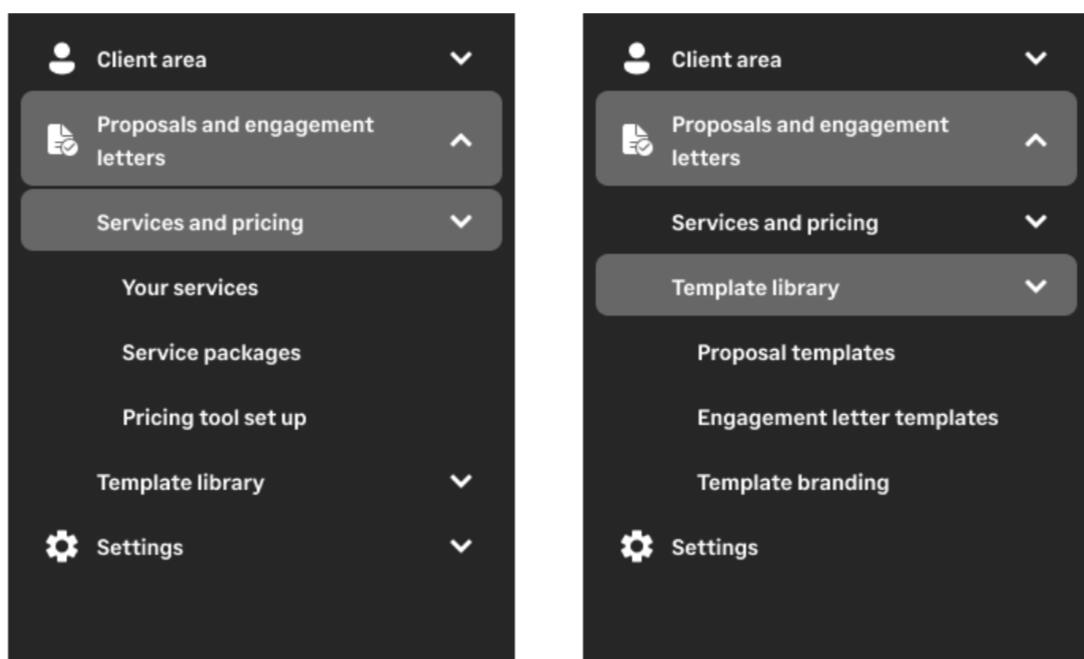Click the Client area person icon in right panel
The image size is (1084, 659).
636,59
